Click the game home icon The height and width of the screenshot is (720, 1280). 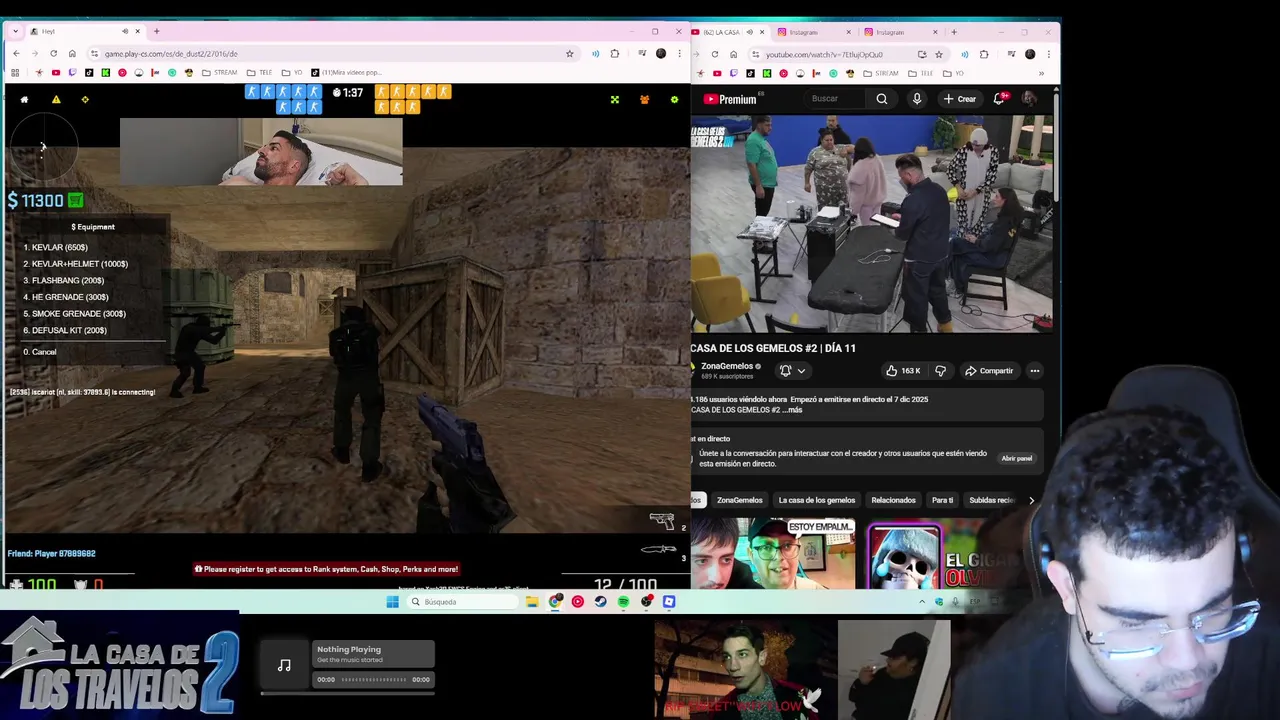click(24, 100)
